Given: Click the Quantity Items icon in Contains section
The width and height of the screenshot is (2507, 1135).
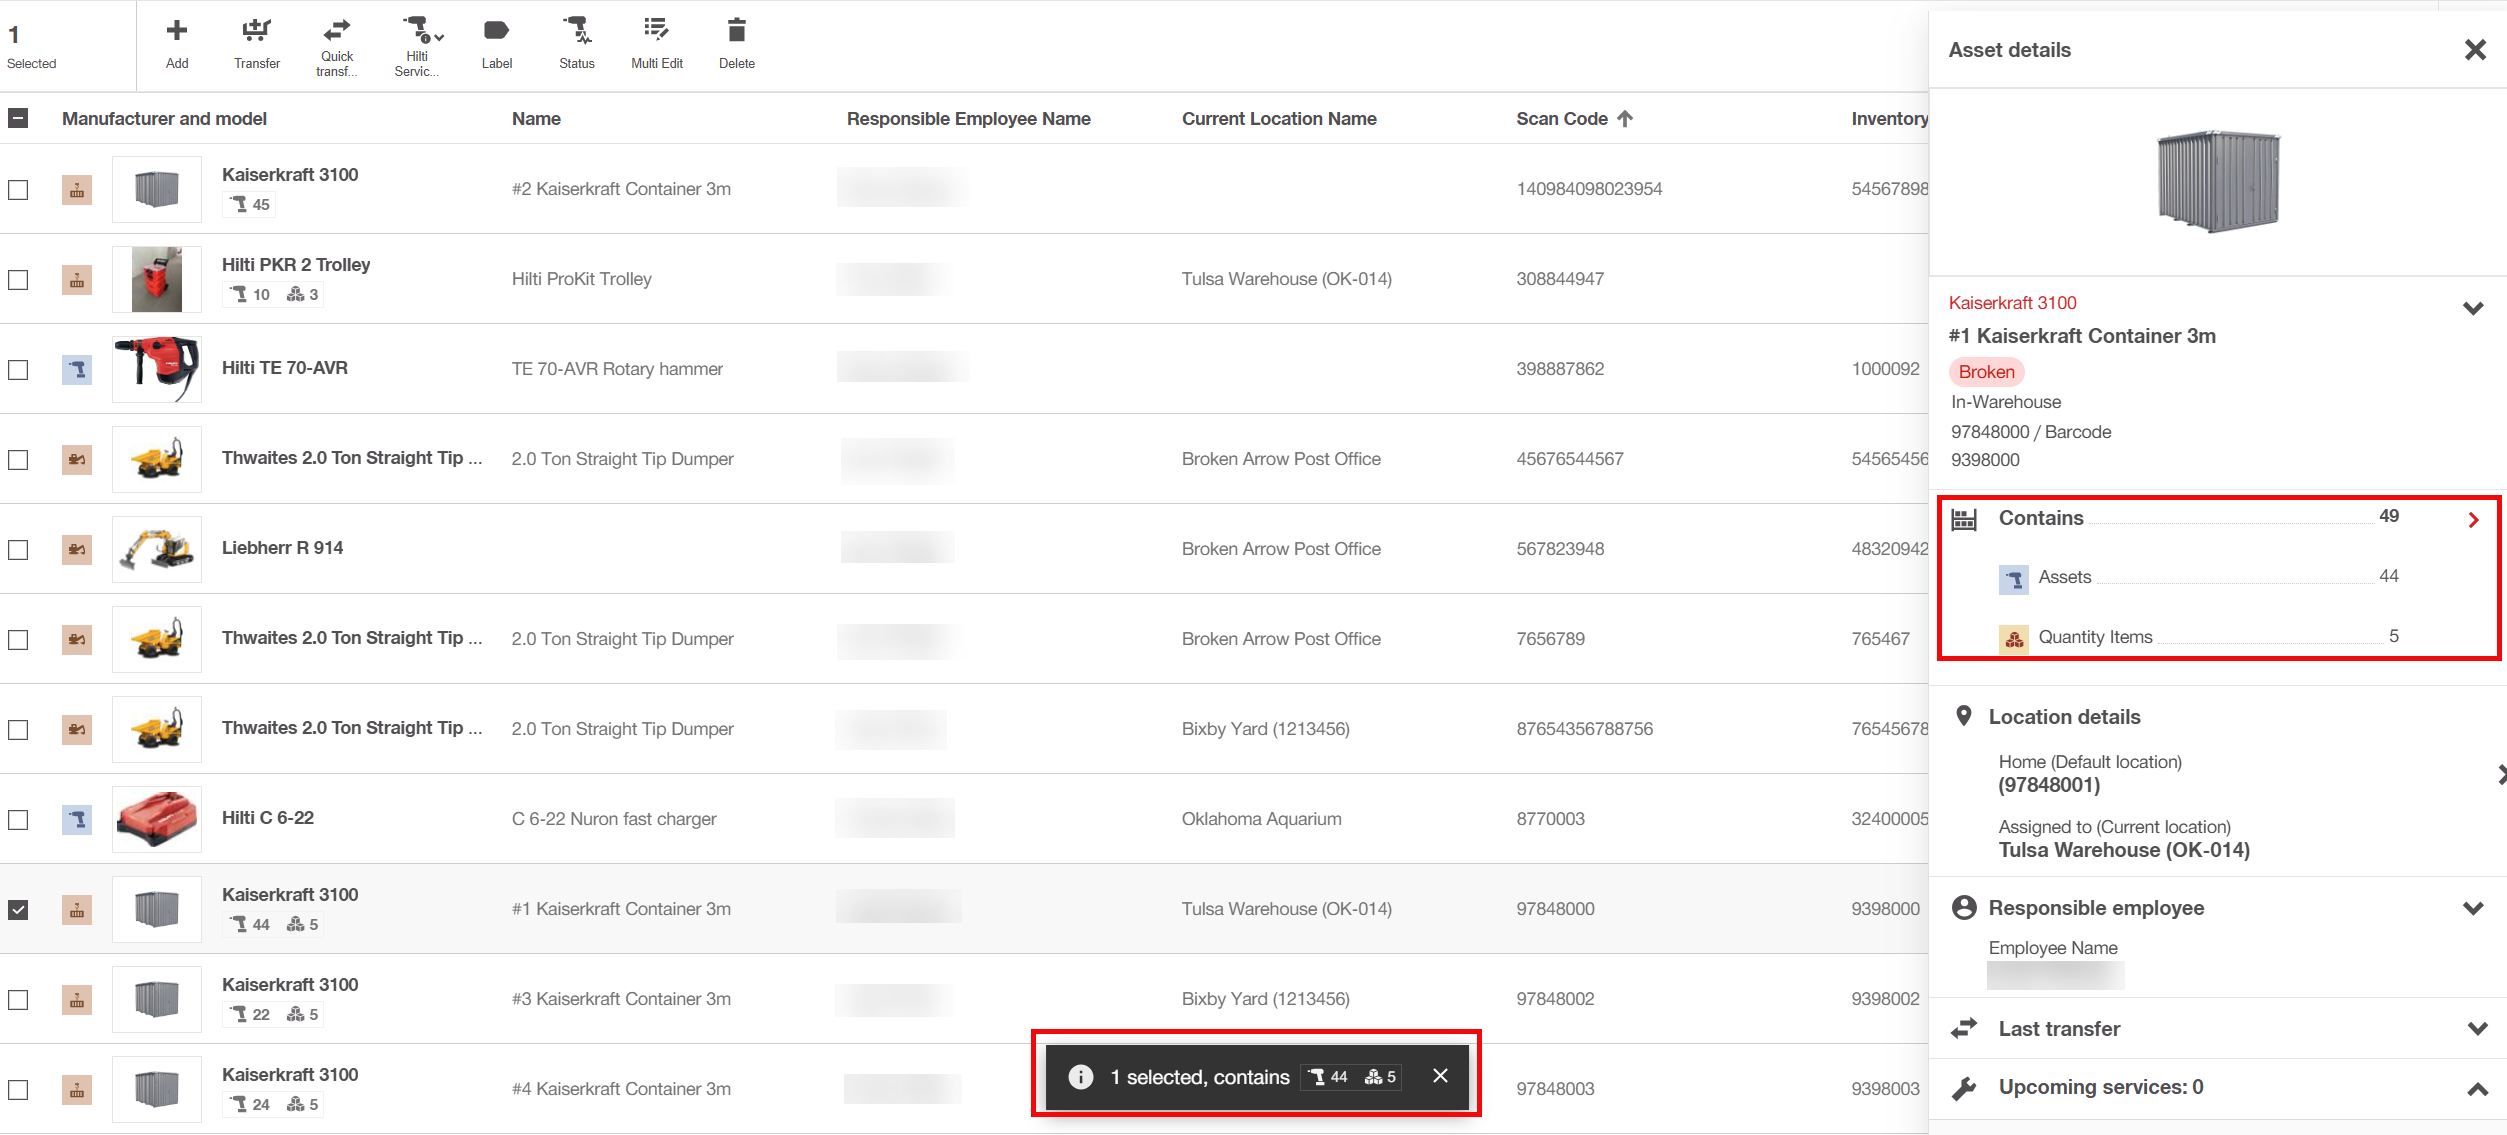Looking at the screenshot, I should pyautogui.click(x=2013, y=639).
